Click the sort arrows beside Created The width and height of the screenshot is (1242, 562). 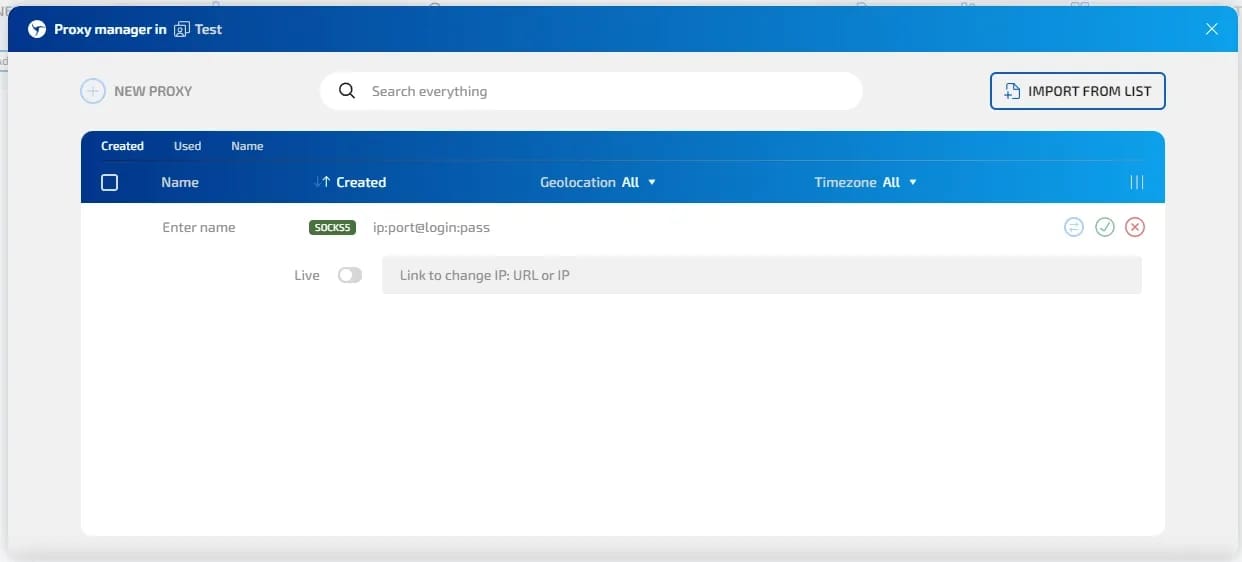click(322, 182)
